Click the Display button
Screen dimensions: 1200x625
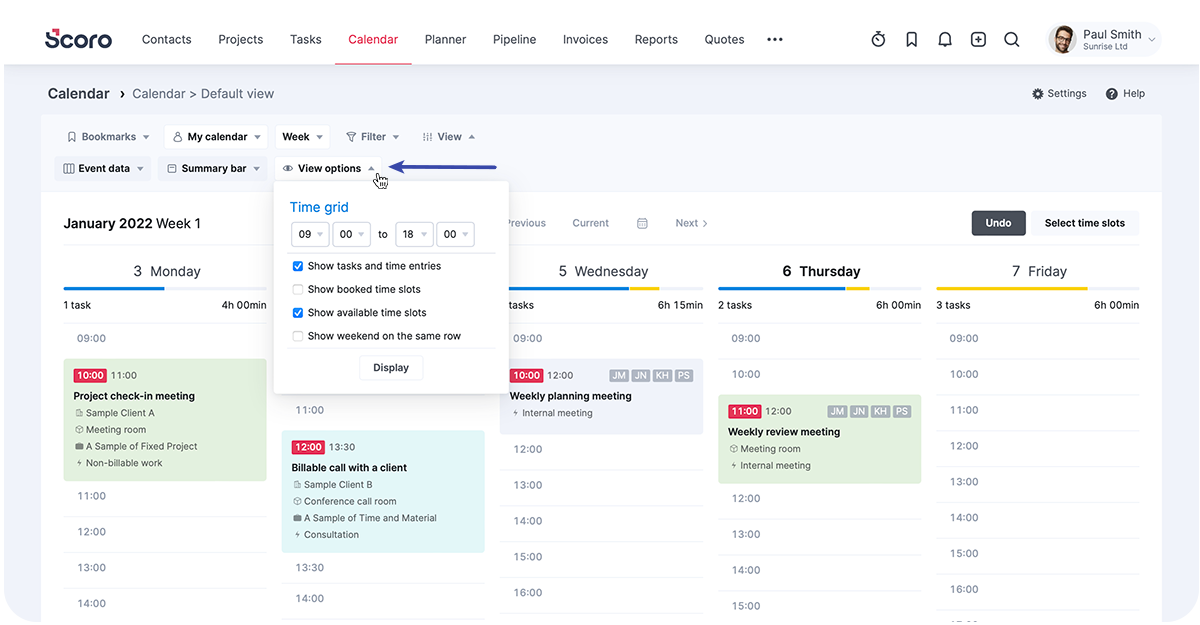pos(391,368)
